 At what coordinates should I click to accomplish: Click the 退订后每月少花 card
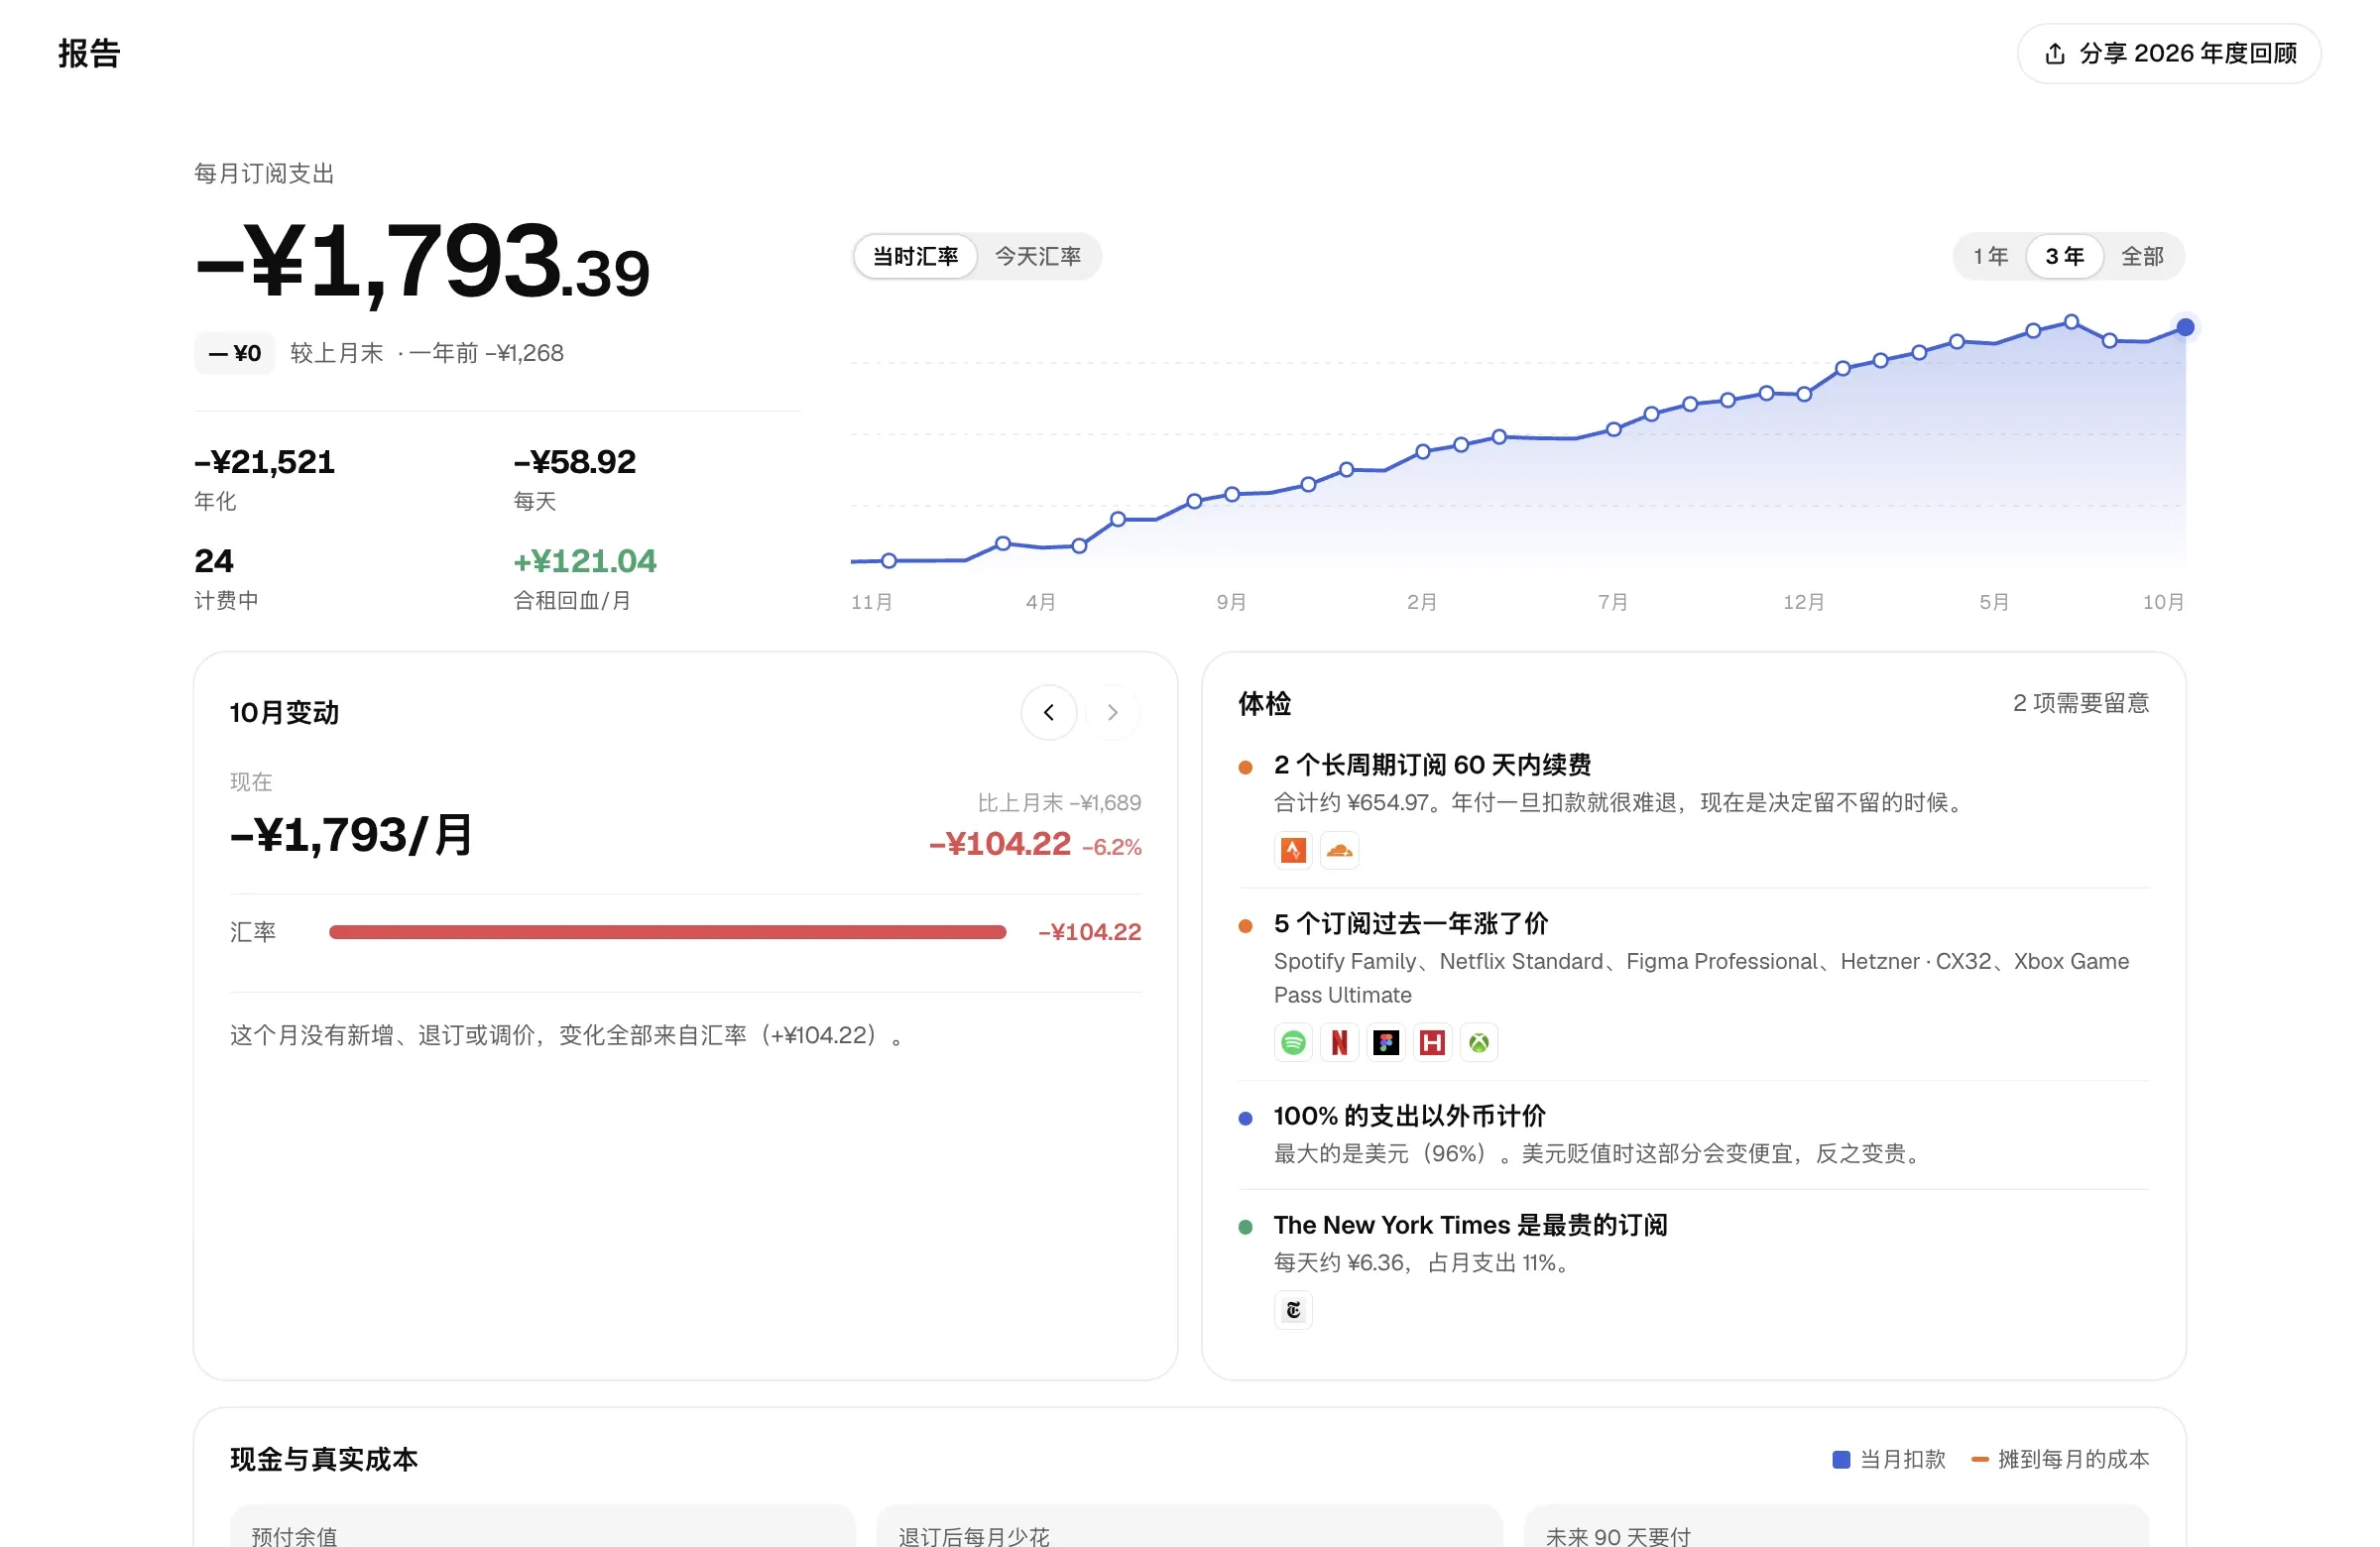coord(1189,1526)
